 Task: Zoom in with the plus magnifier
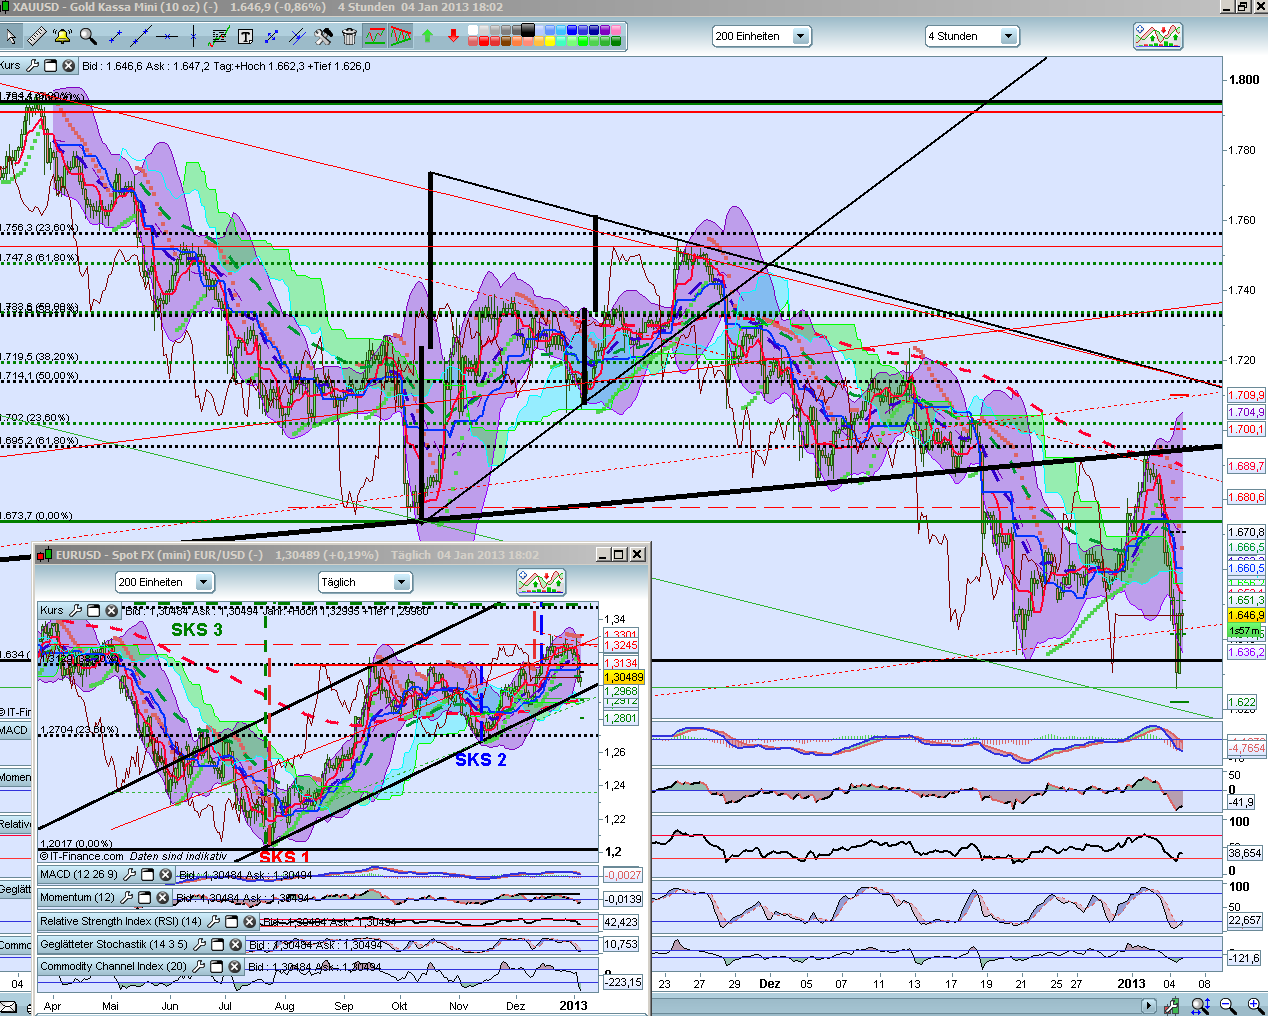1255,1006
